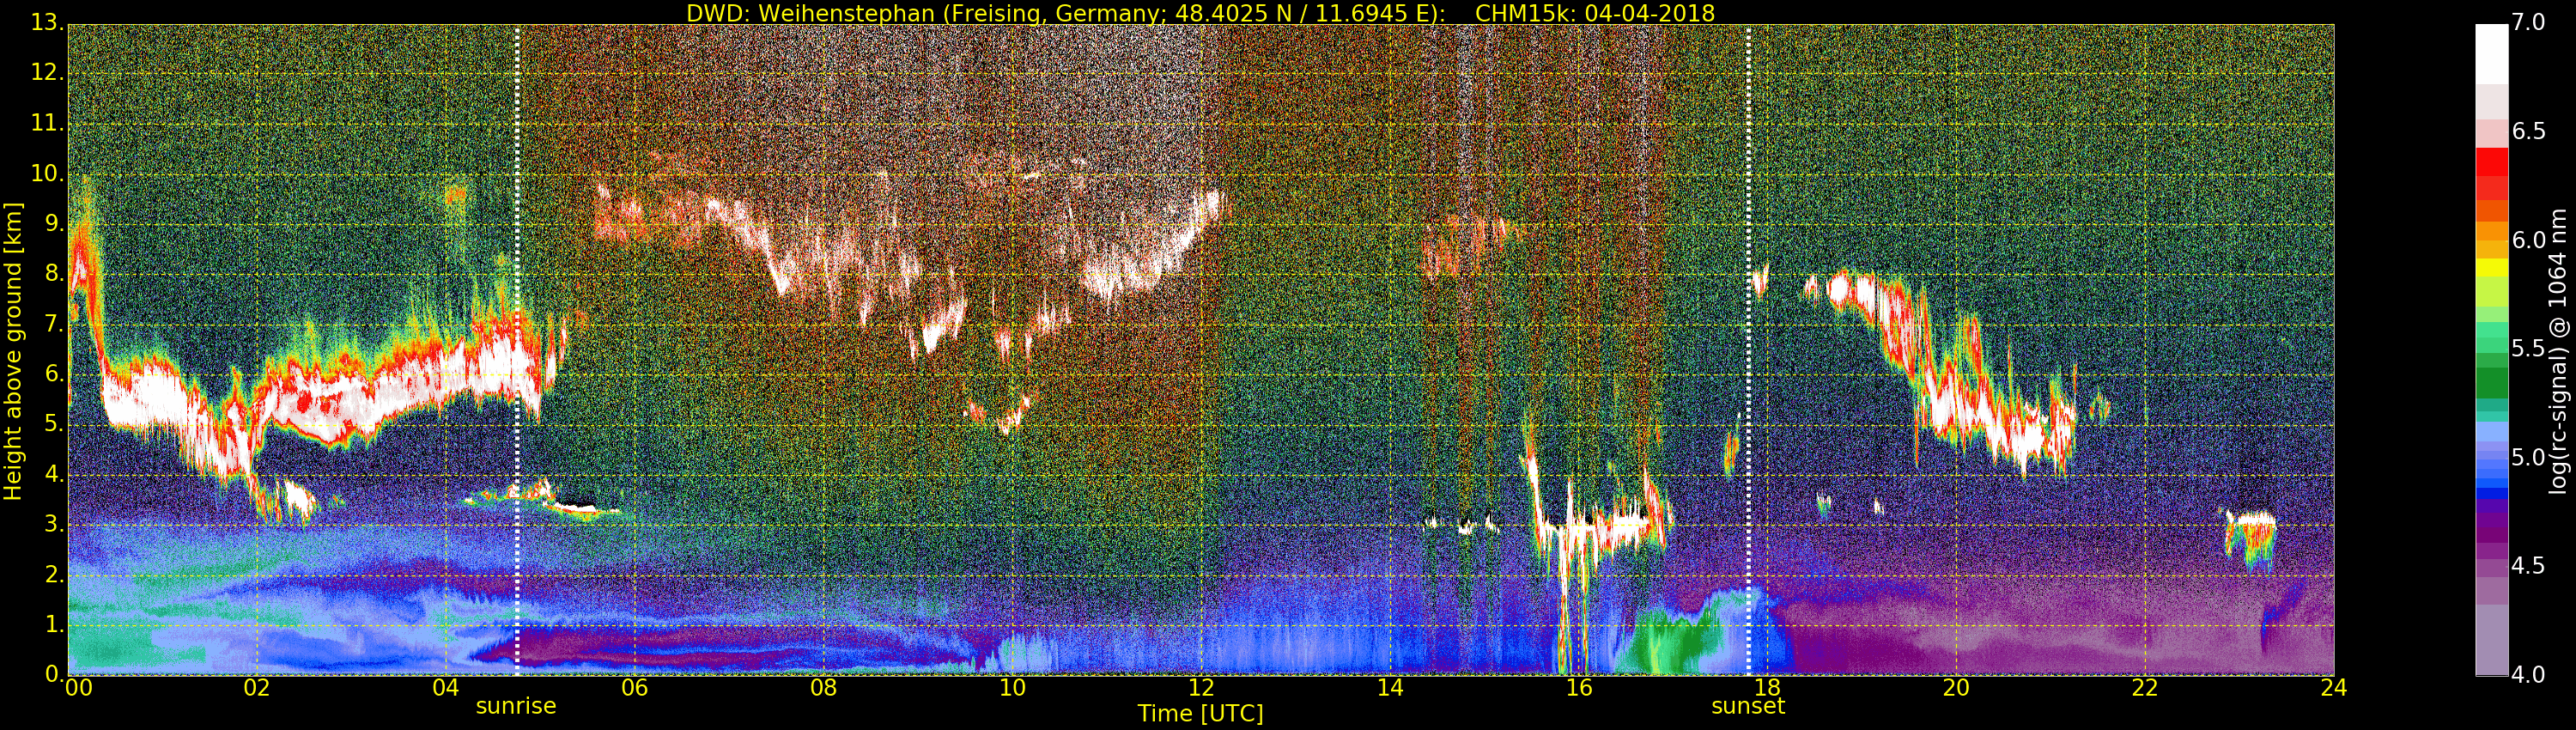The image size is (2576, 730).
Task: Select the 'Height above ground [km]' axis label
Action: [13, 351]
